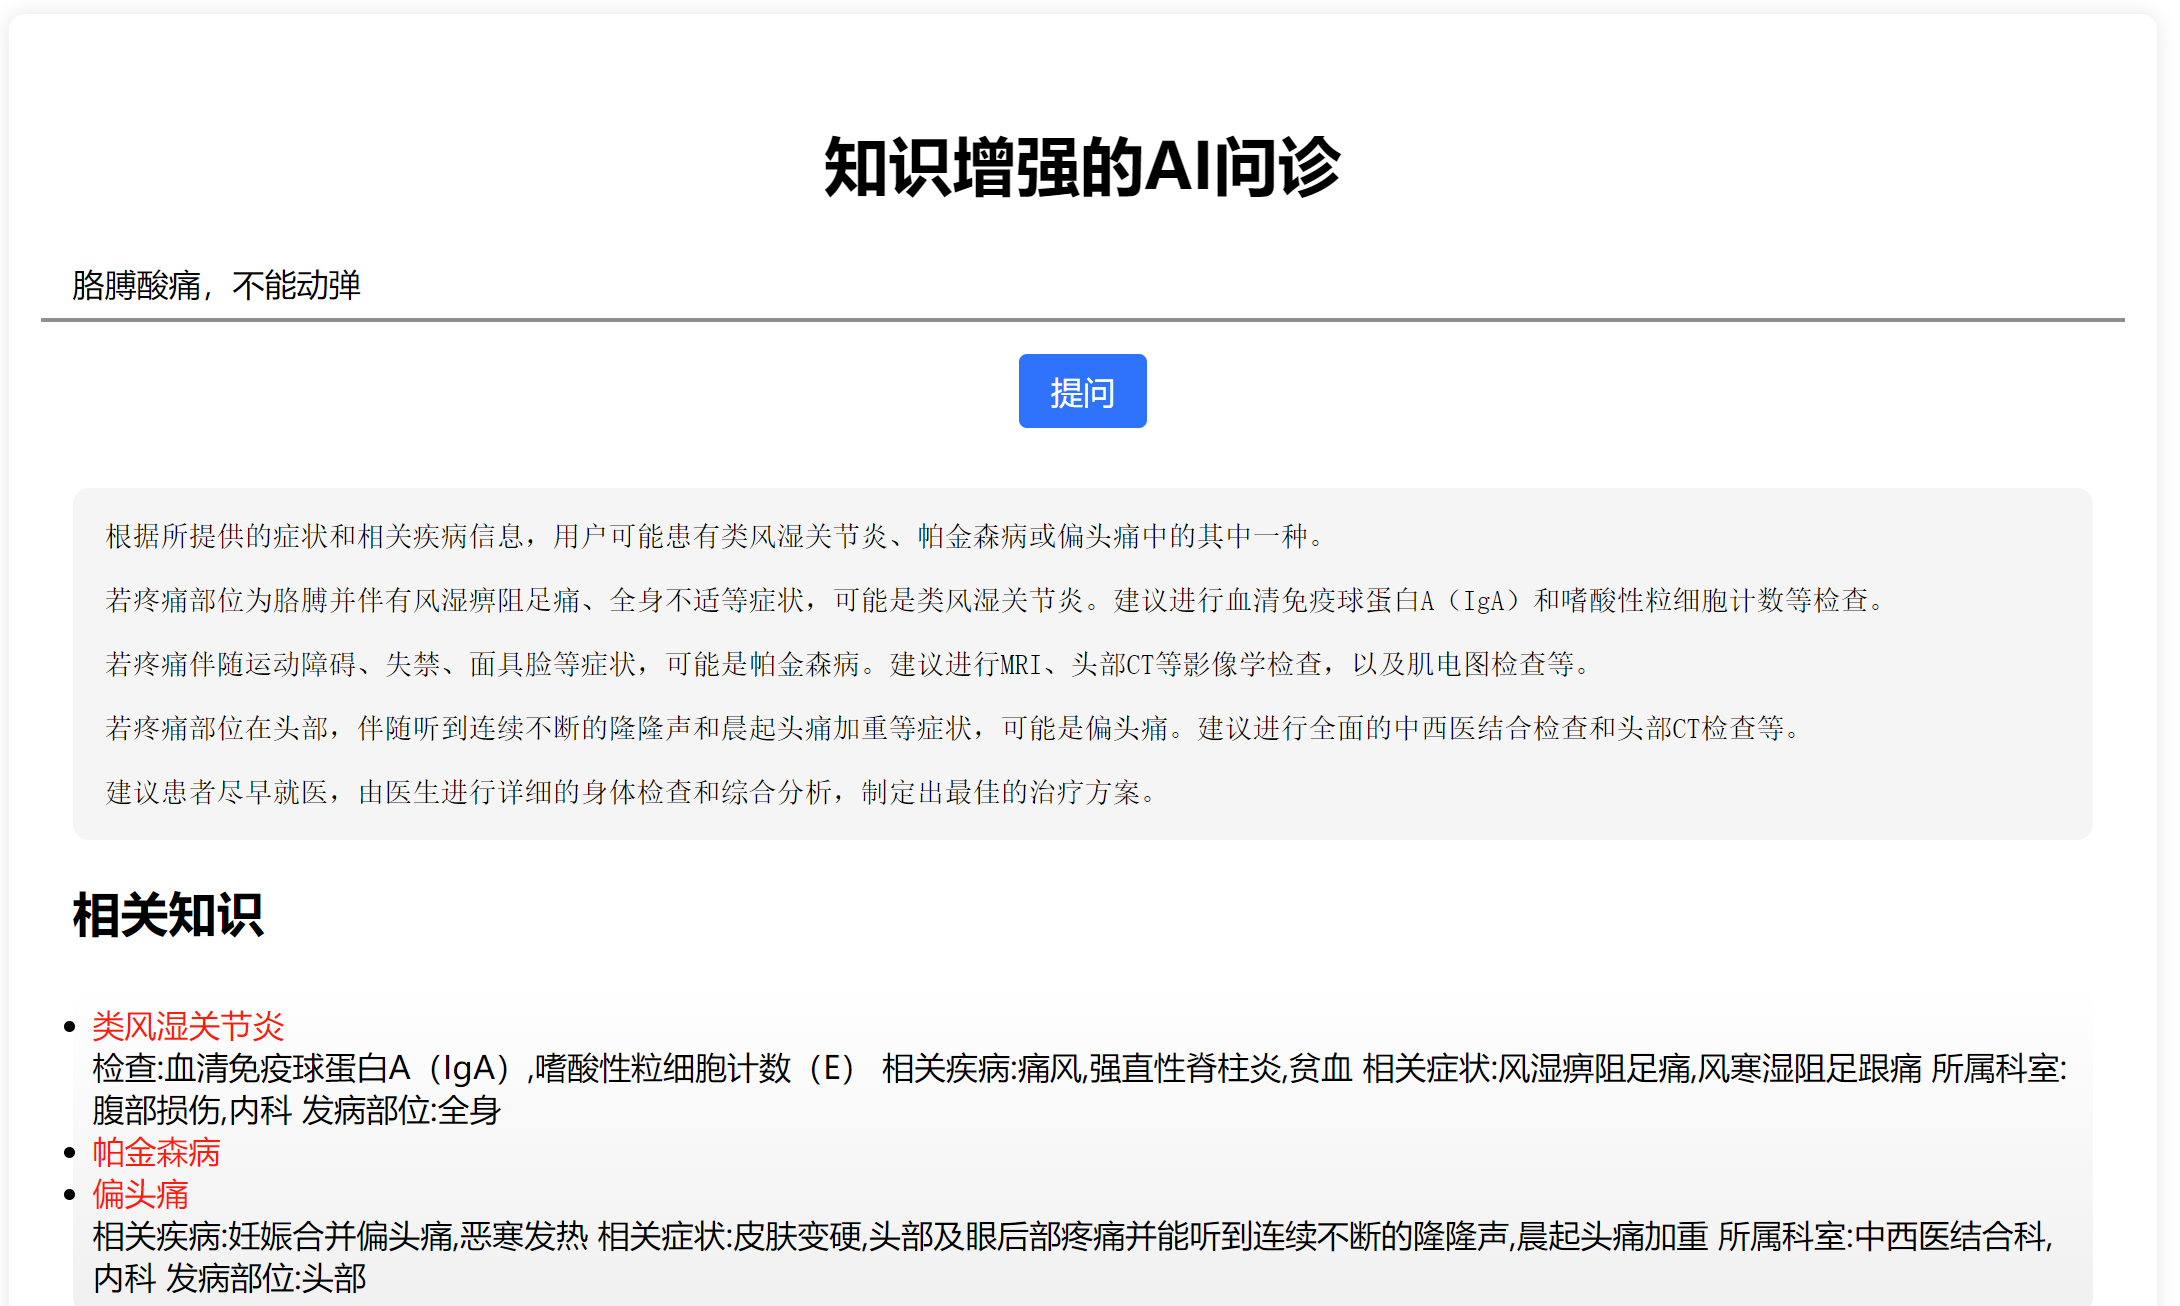Open the 帕金森病 link
Image resolution: width=2180 pixels, height=1306 pixels.
[156, 1152]
